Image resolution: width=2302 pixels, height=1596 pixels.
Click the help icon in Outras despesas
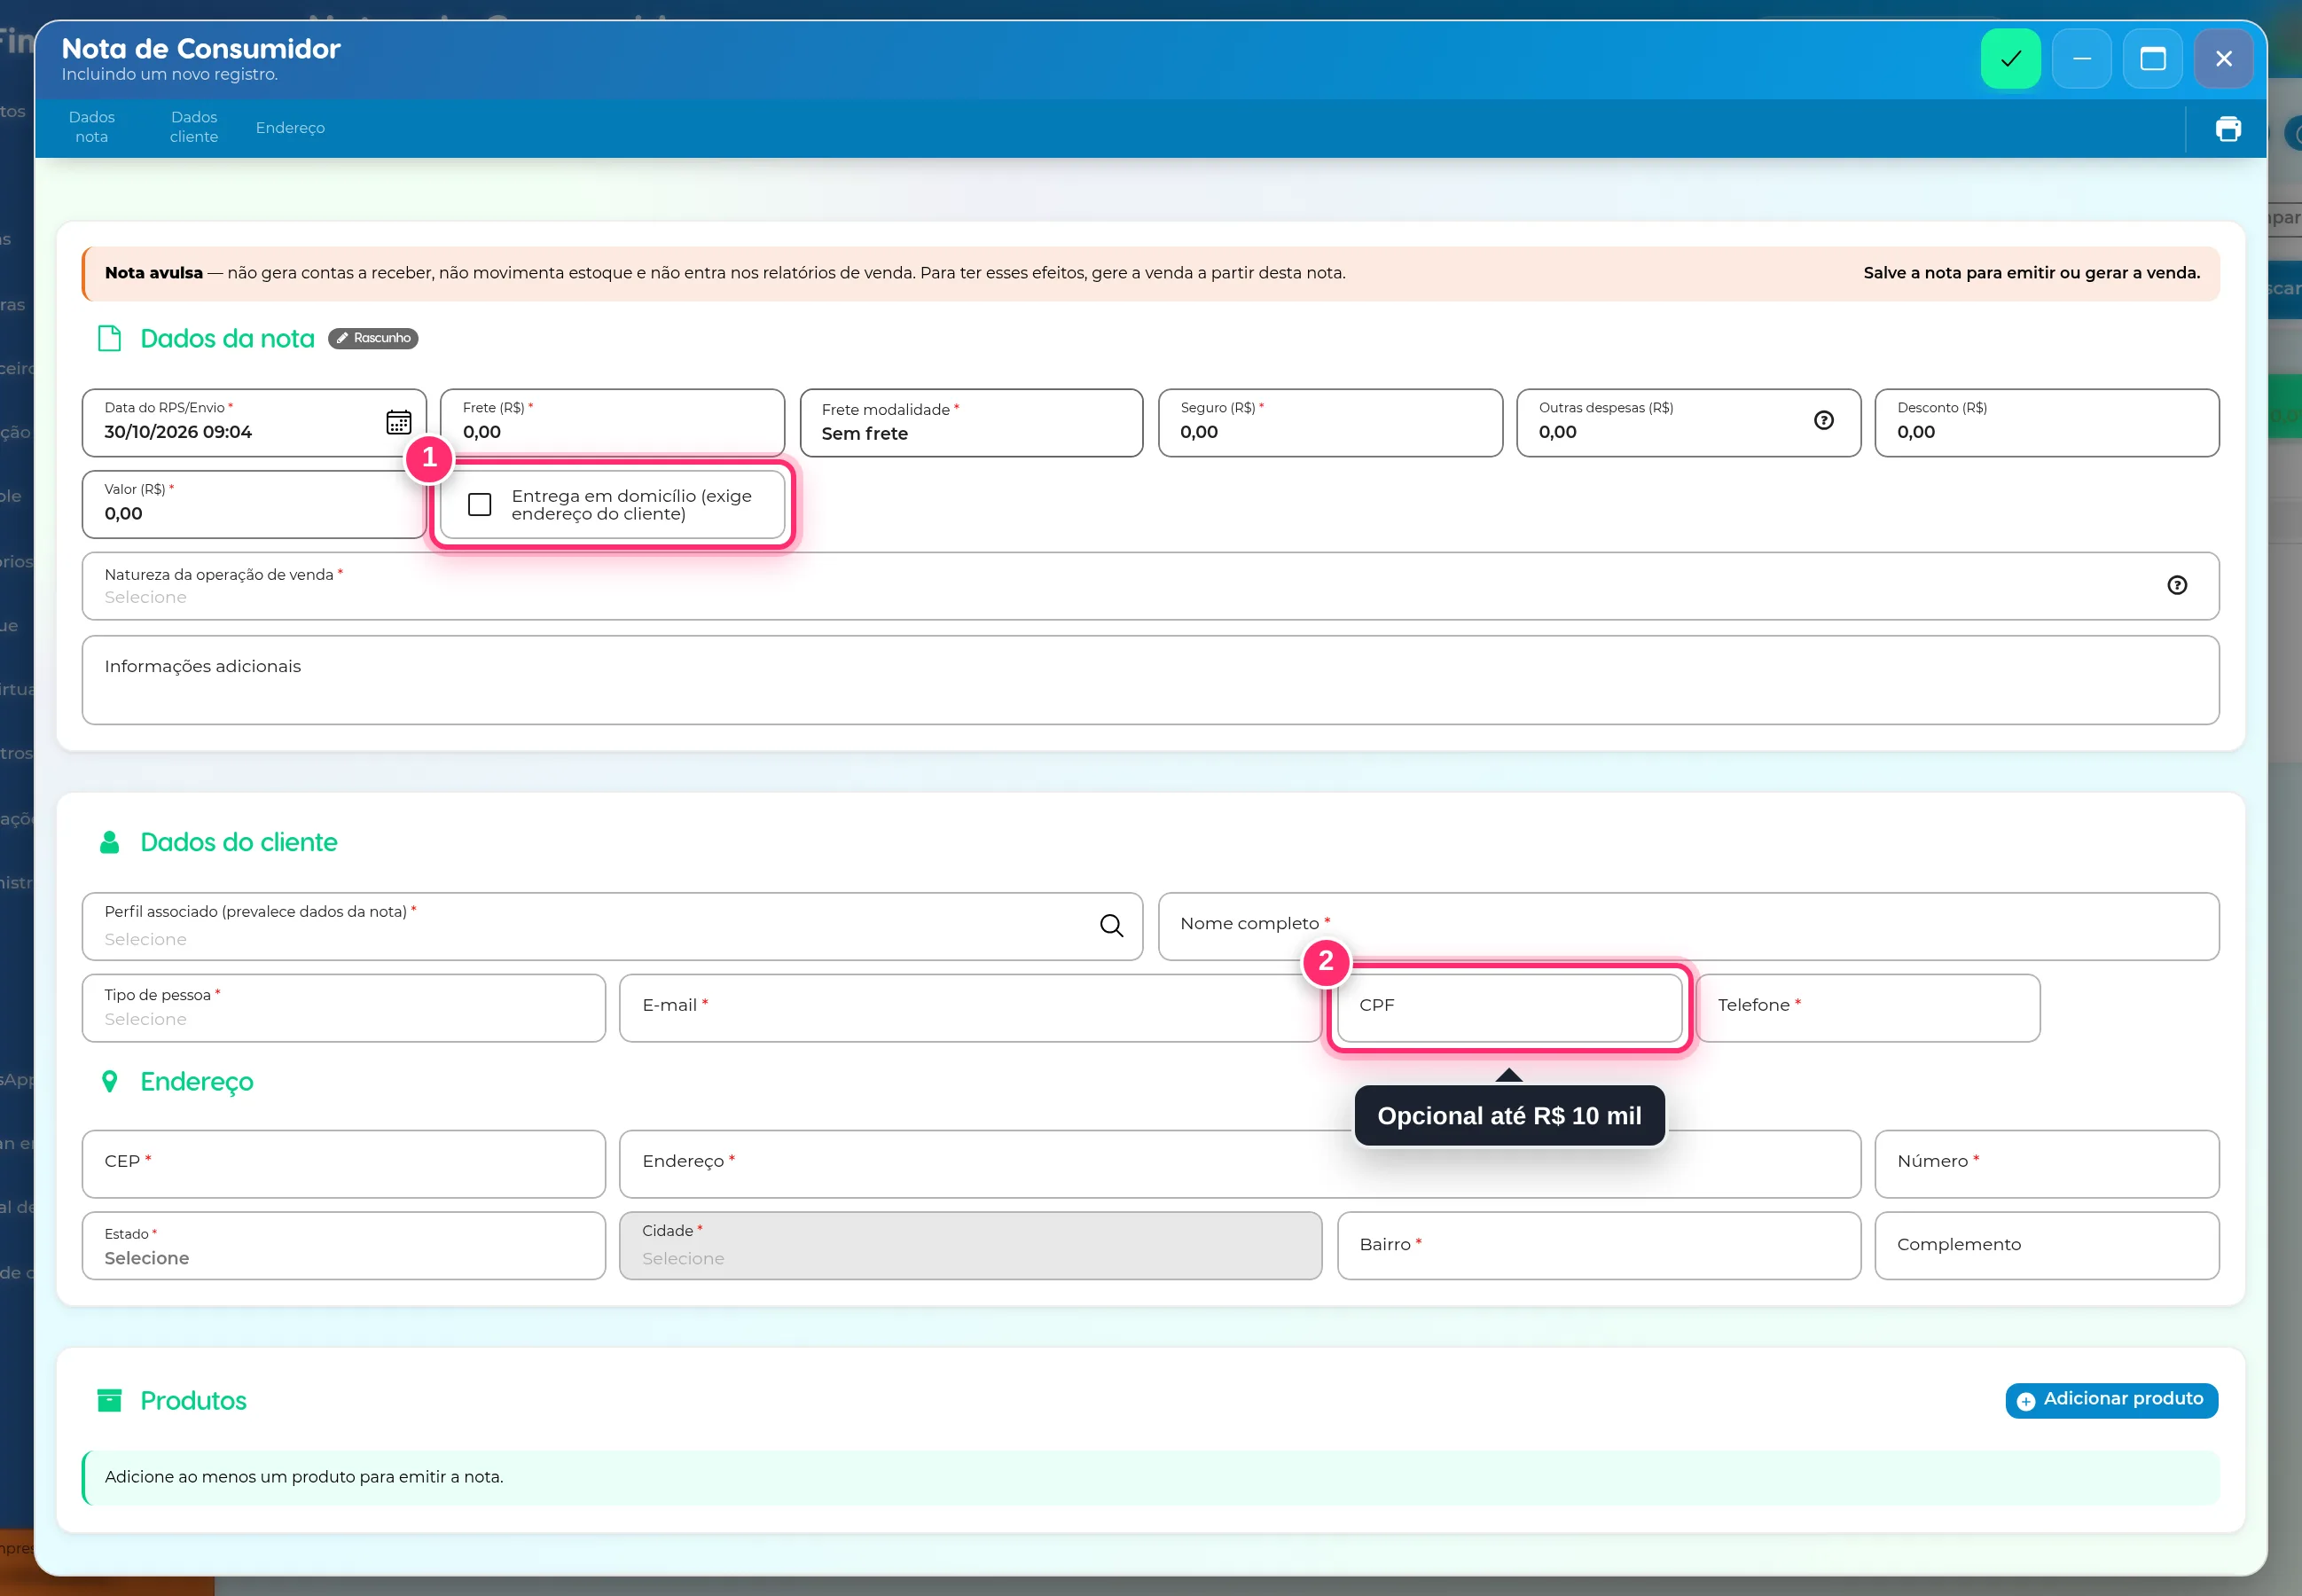point(1823,421)
